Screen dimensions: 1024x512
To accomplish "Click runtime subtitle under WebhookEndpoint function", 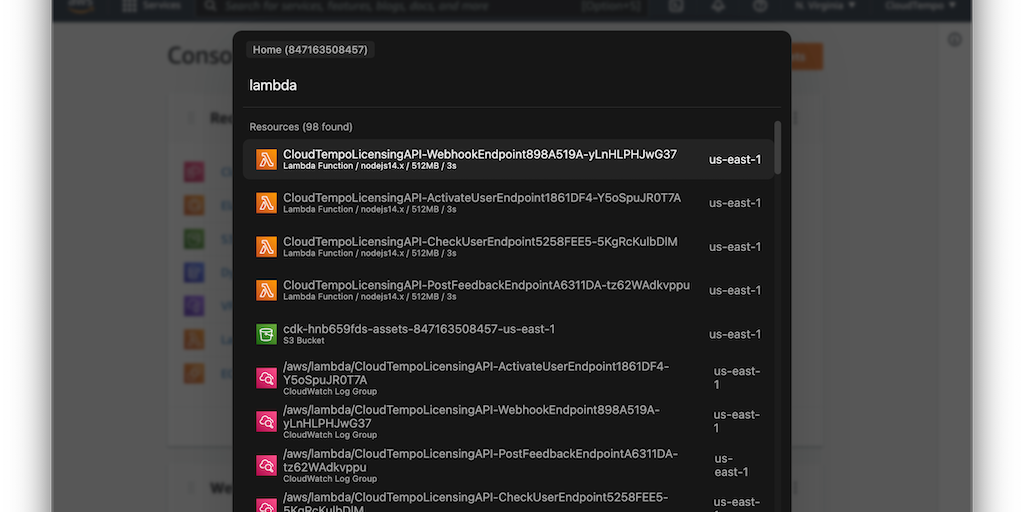I will coord(370,166).
